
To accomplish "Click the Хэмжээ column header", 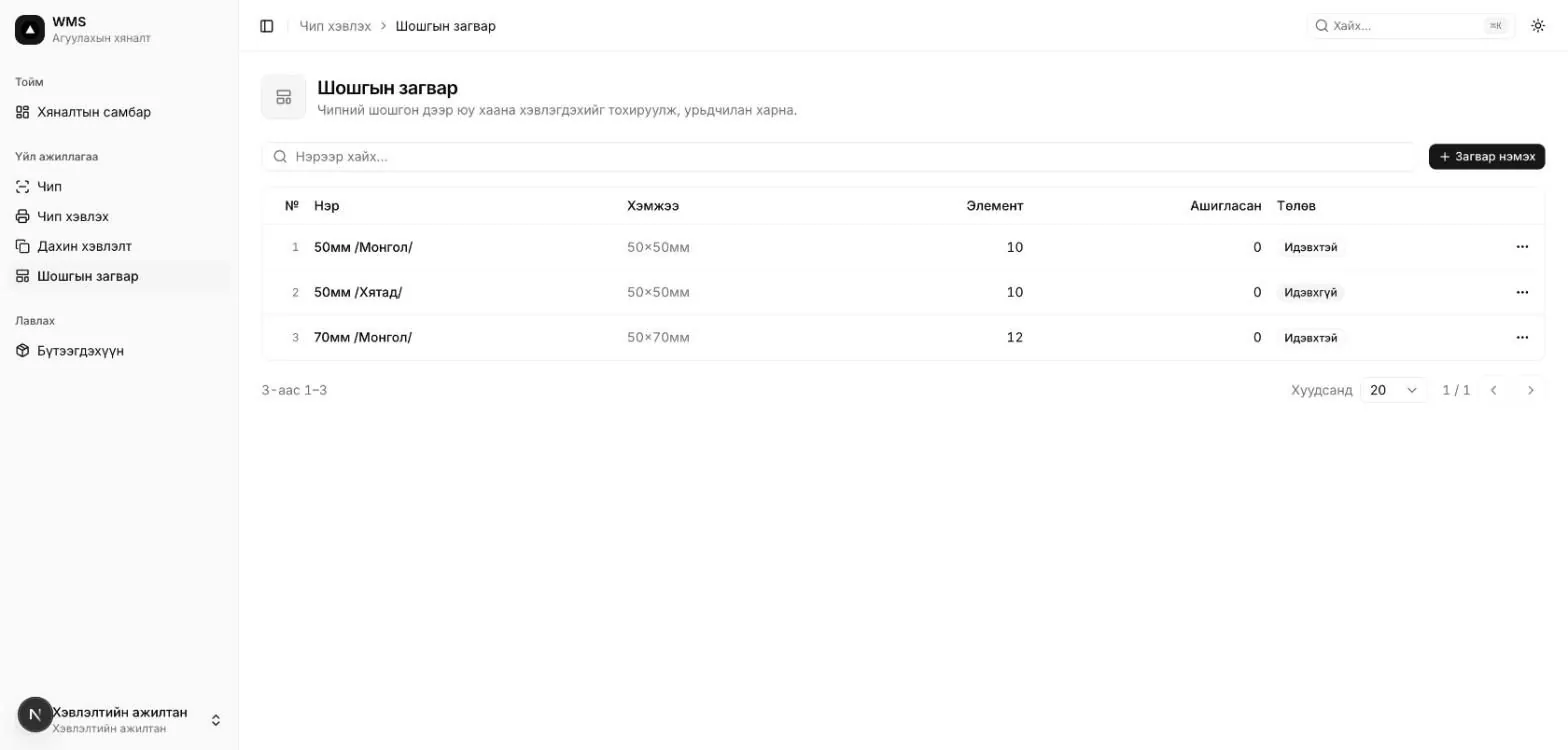I will point(653,206).
